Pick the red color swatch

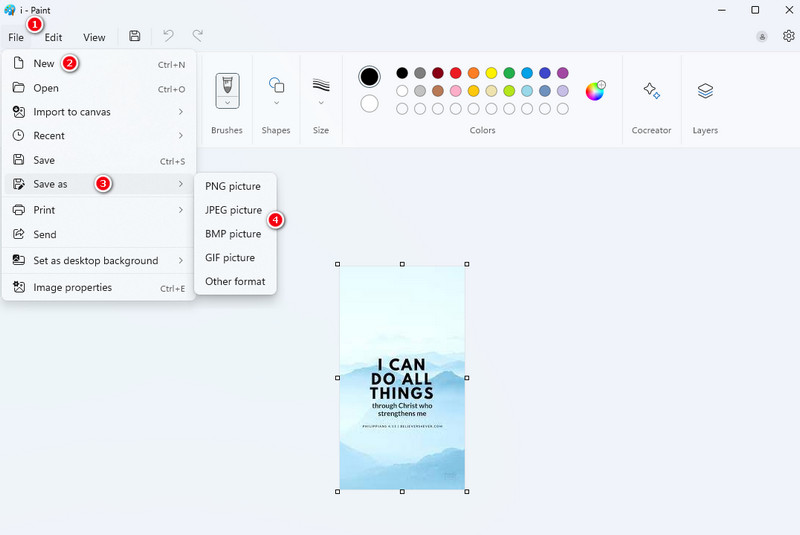(x=456, y=73)
